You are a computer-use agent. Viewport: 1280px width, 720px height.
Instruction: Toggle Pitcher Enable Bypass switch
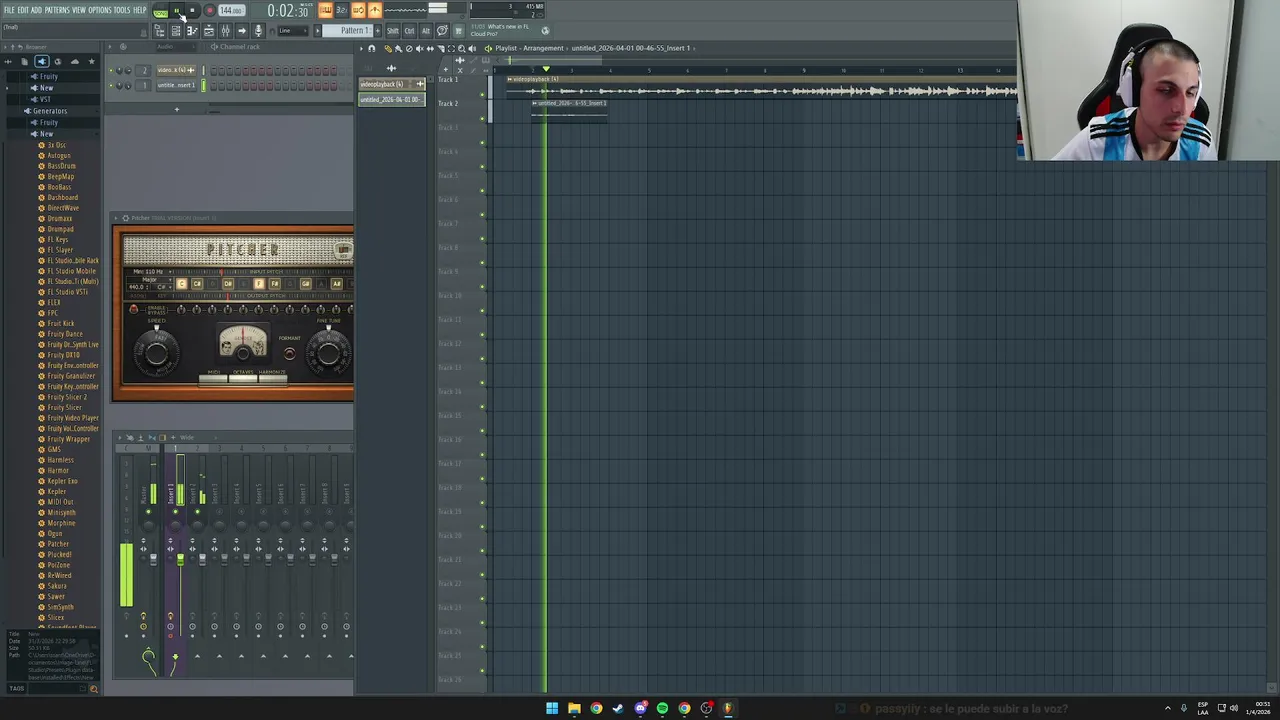tap(134, 310)
